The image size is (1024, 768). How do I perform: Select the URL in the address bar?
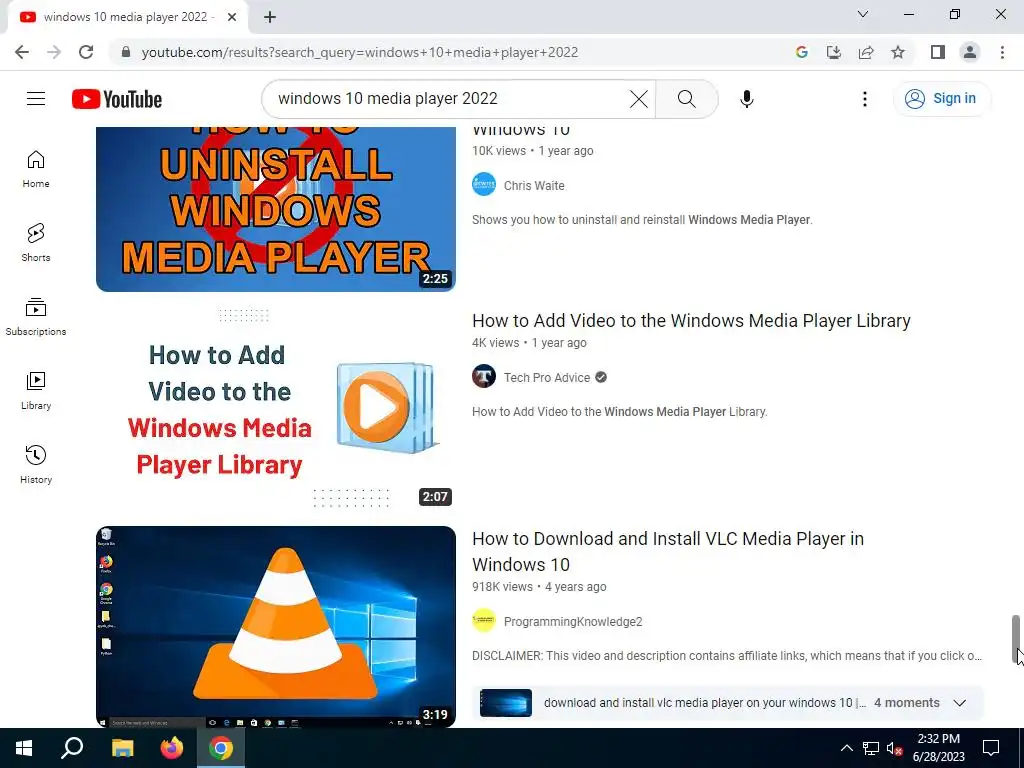pyautogui.click(x=360, y=52)
